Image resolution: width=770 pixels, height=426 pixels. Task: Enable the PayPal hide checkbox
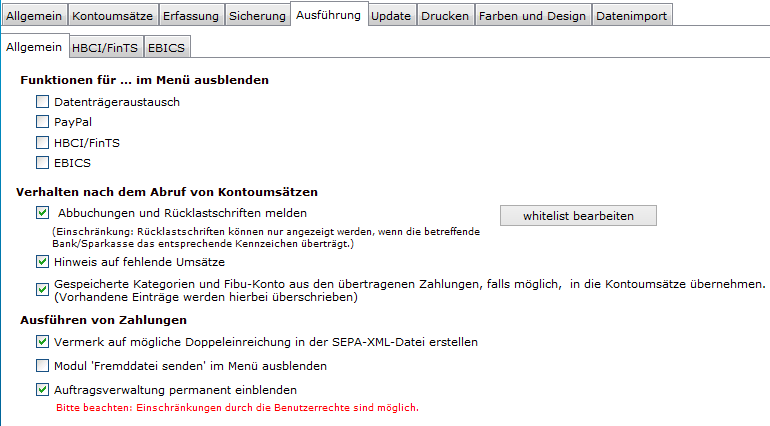click(42, 121)
